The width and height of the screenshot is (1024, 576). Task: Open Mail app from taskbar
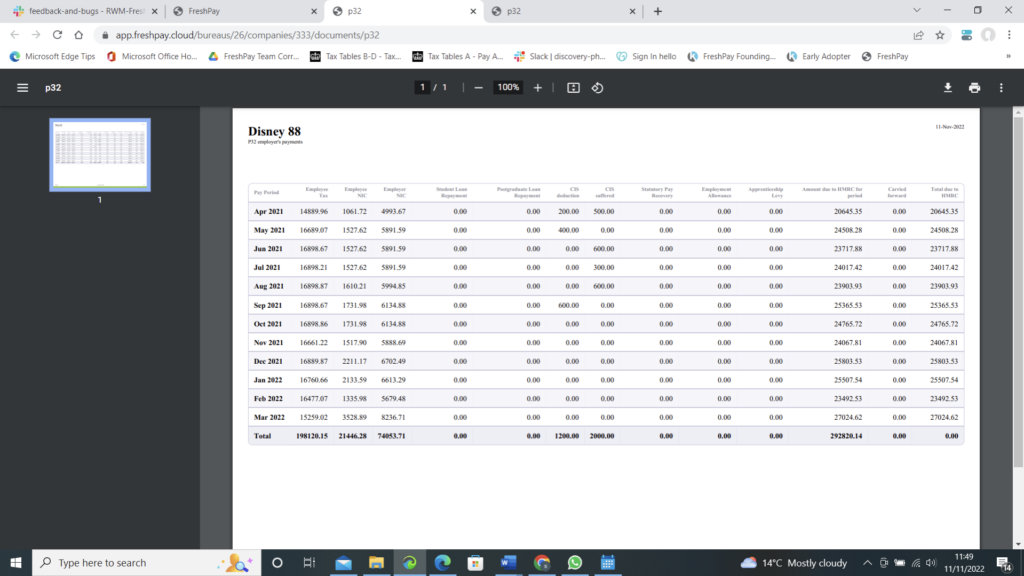(343, 562)
